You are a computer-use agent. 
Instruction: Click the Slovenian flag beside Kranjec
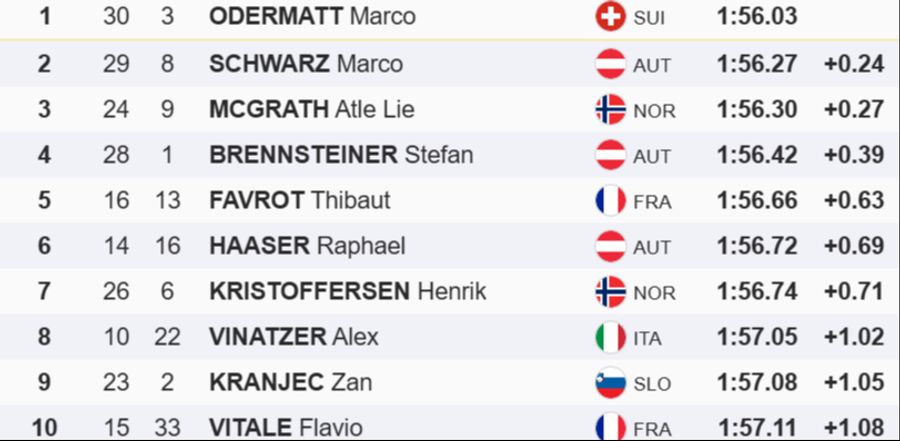pyautogui.click(x=610, y=383)
